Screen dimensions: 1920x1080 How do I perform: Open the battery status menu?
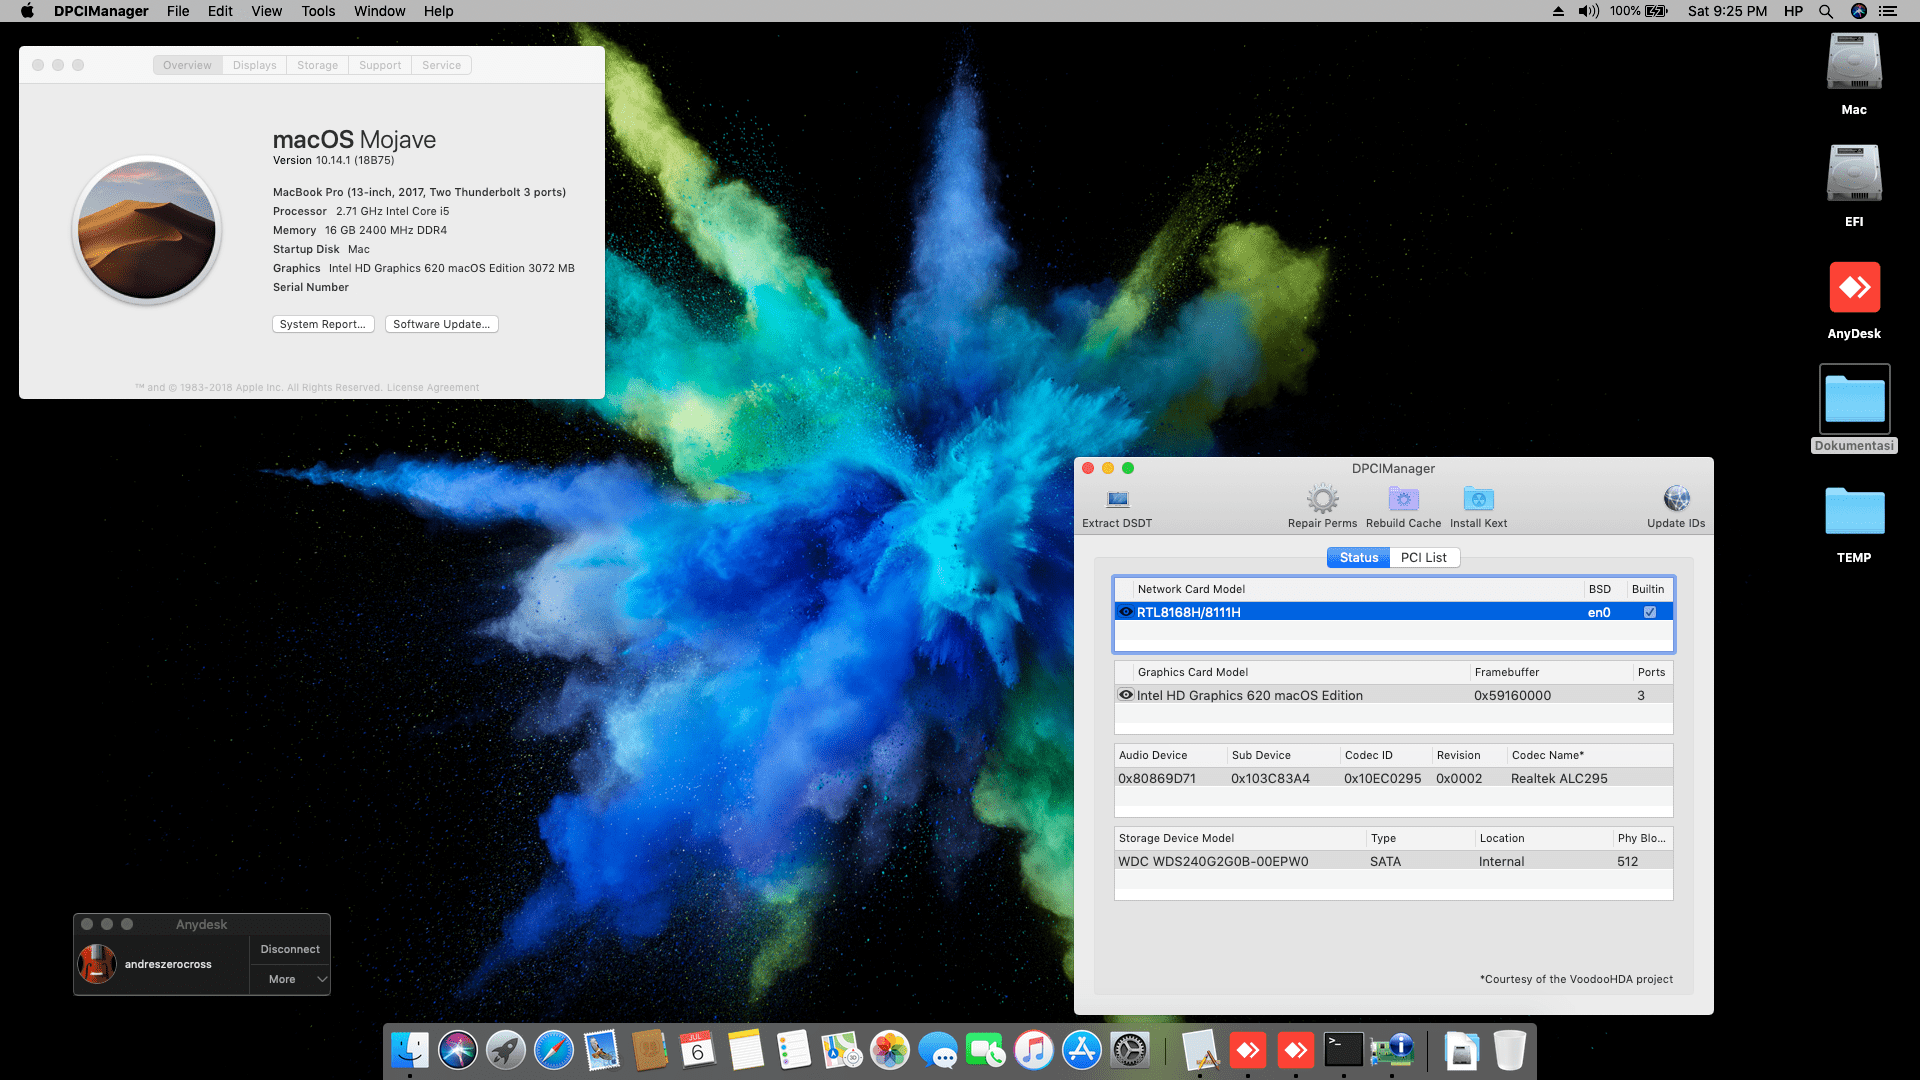pyautogui.click(x=1656, y=11)
